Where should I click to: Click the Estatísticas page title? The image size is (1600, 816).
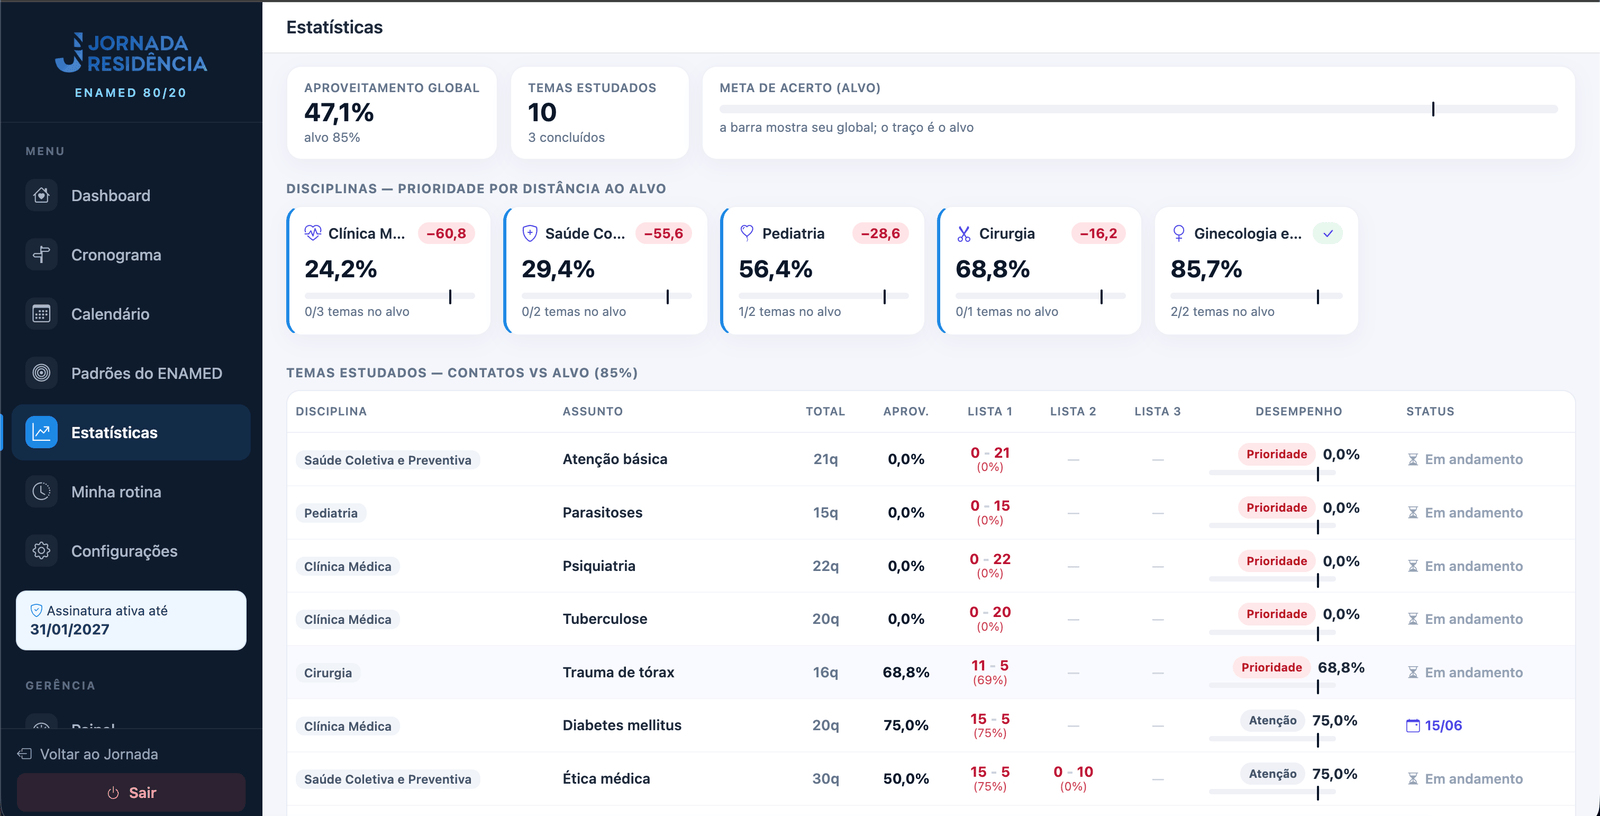pyautogui.click(x=334, y=27)
